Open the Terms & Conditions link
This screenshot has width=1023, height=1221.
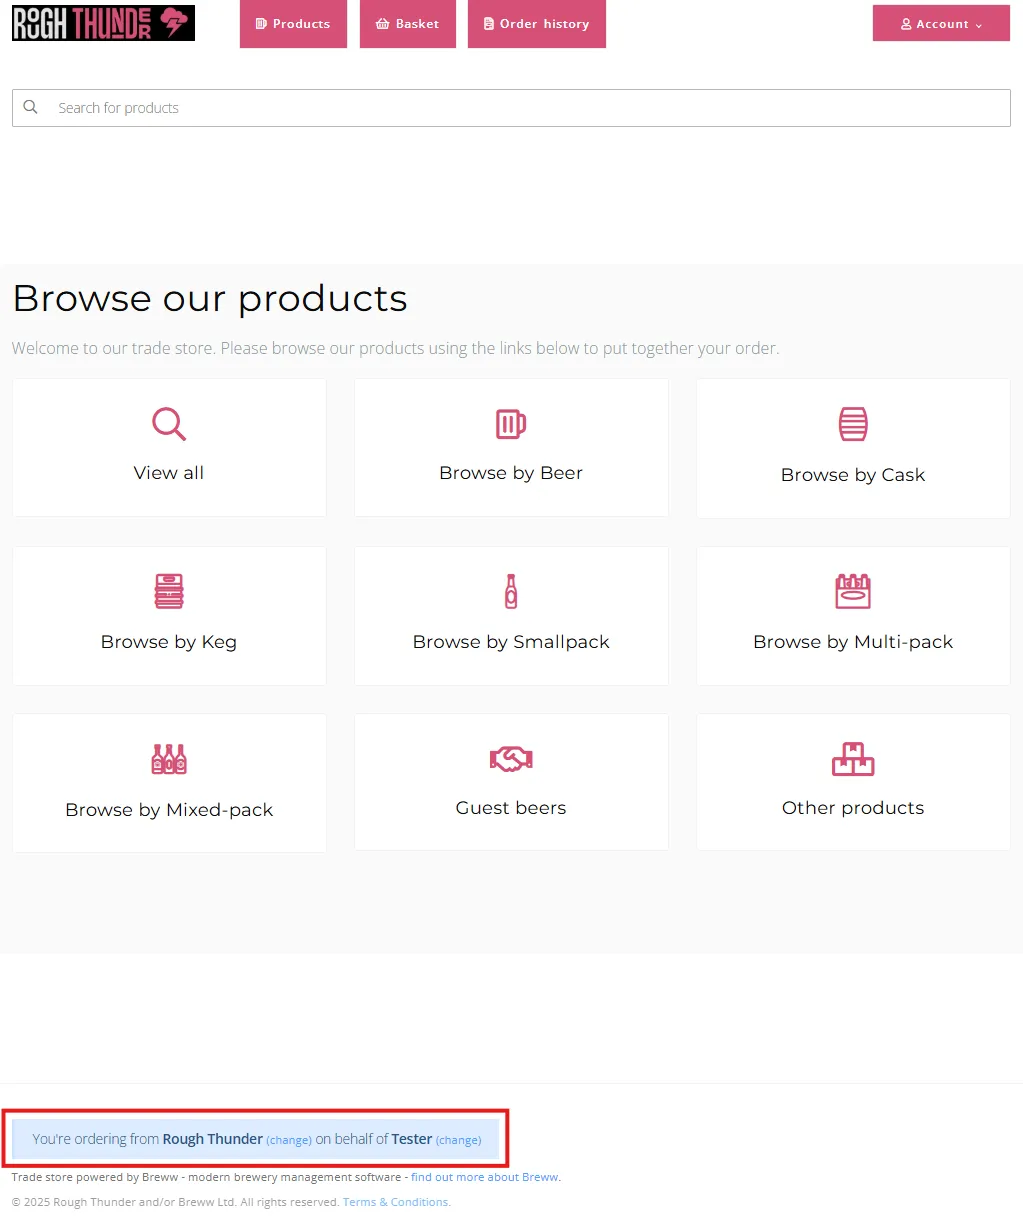[x=396, y=1202]
